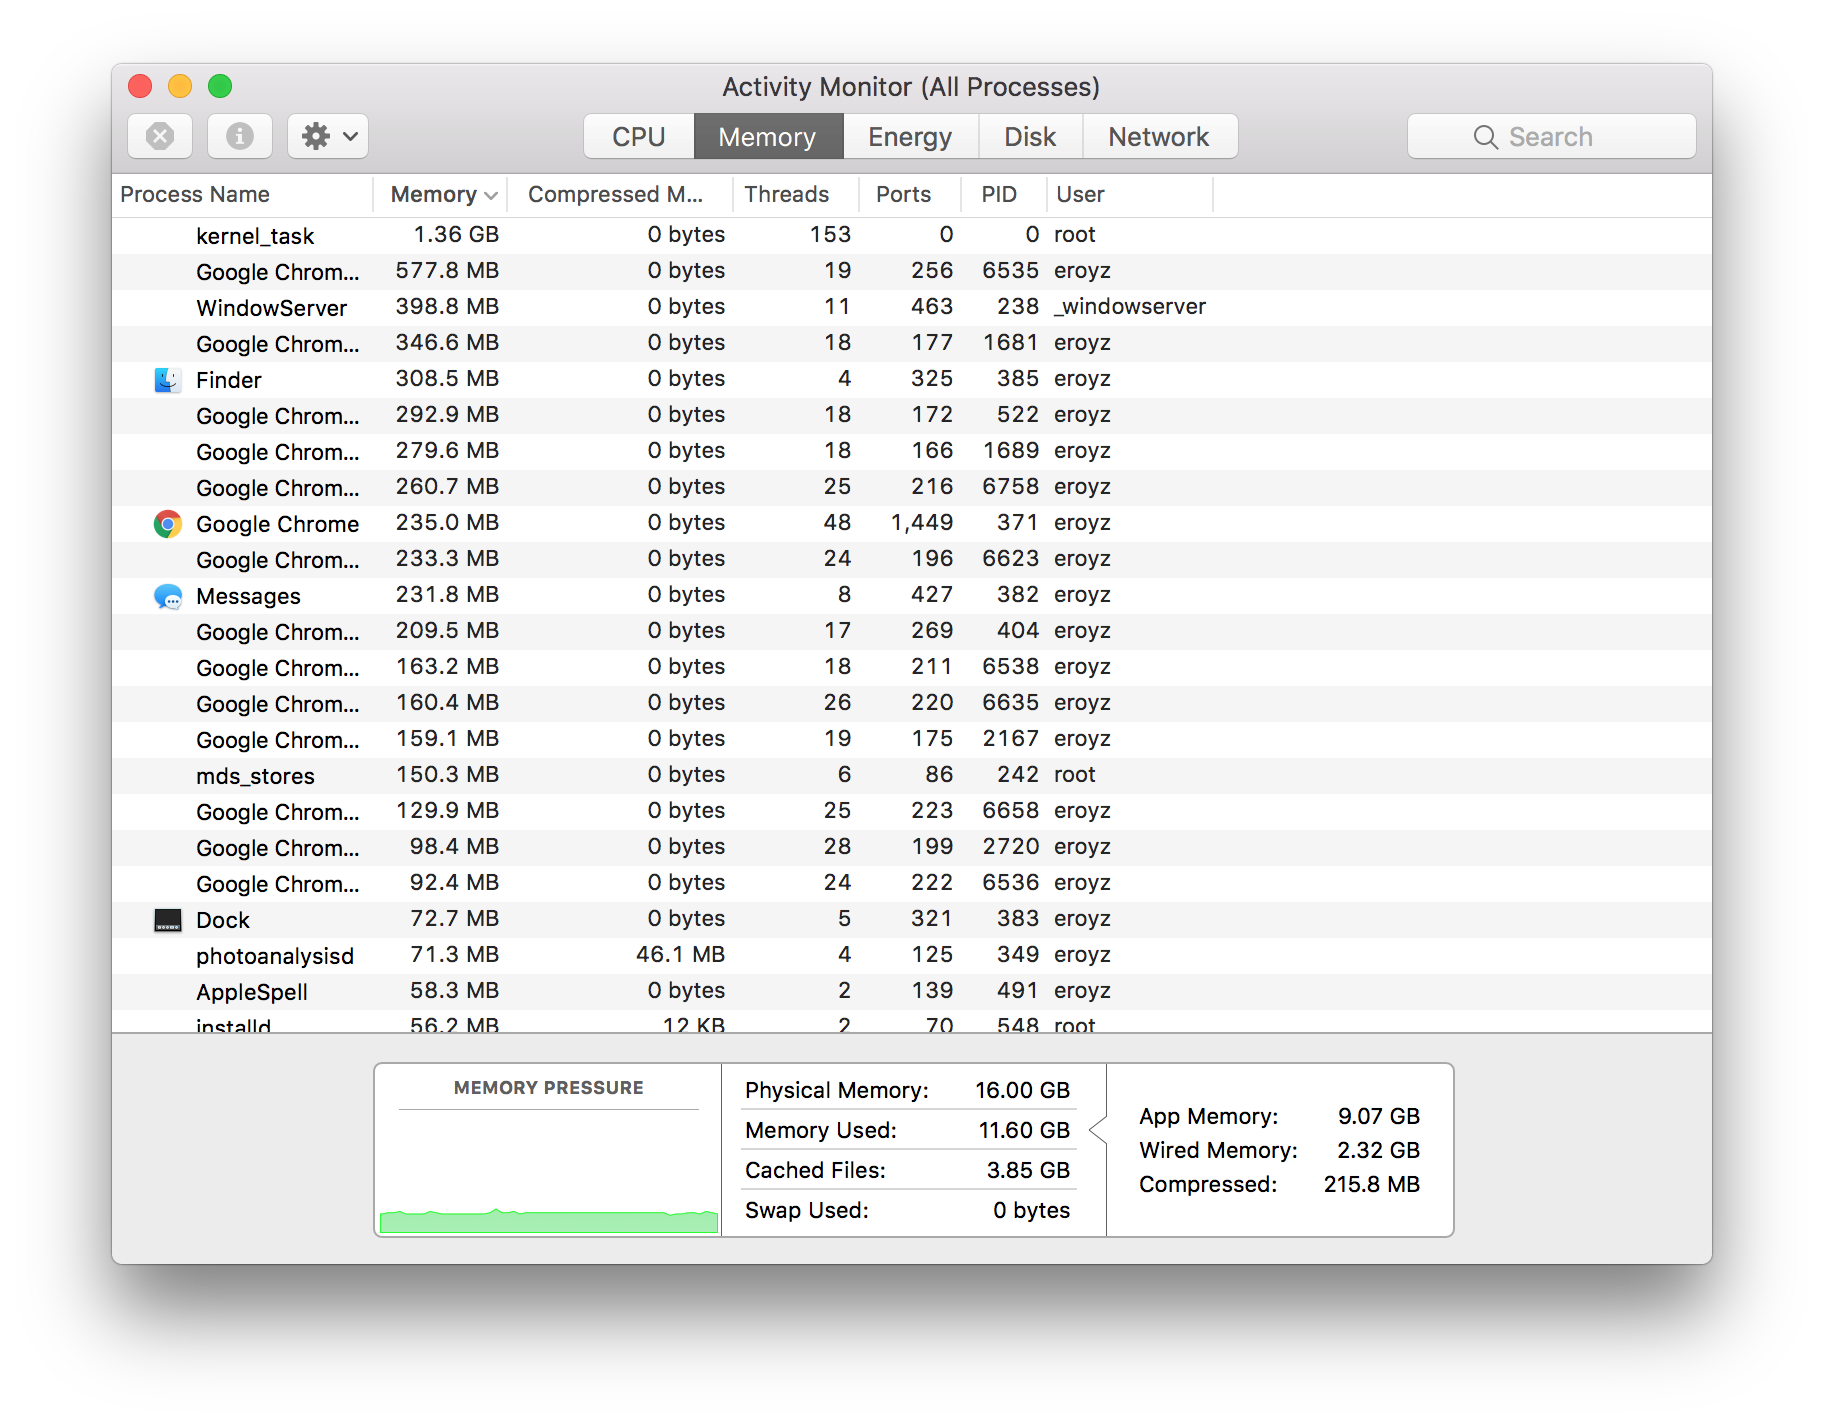Click the _windowserver user cell
Viewport: 1824px width, 1424px height.
(1130, 306)
